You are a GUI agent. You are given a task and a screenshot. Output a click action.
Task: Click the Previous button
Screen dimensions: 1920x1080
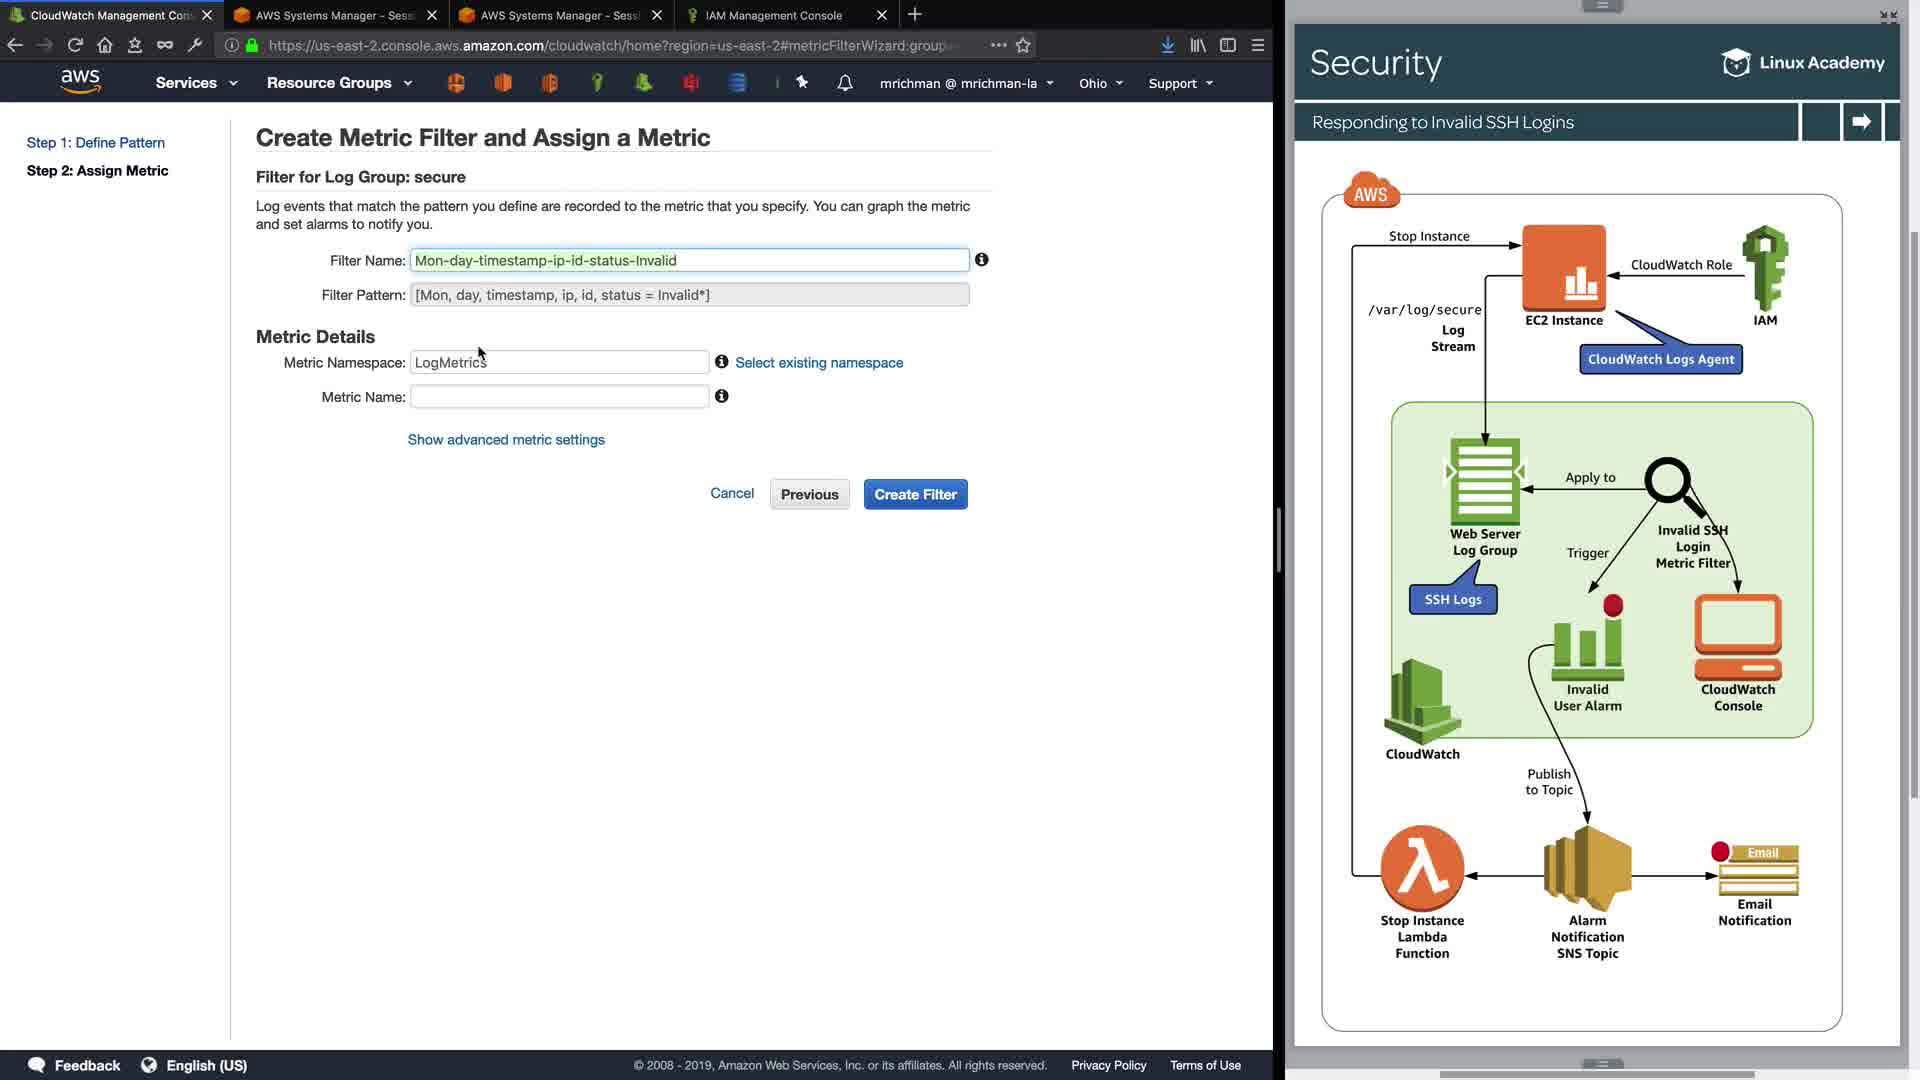pyautogui.click(x=809, y=494)
